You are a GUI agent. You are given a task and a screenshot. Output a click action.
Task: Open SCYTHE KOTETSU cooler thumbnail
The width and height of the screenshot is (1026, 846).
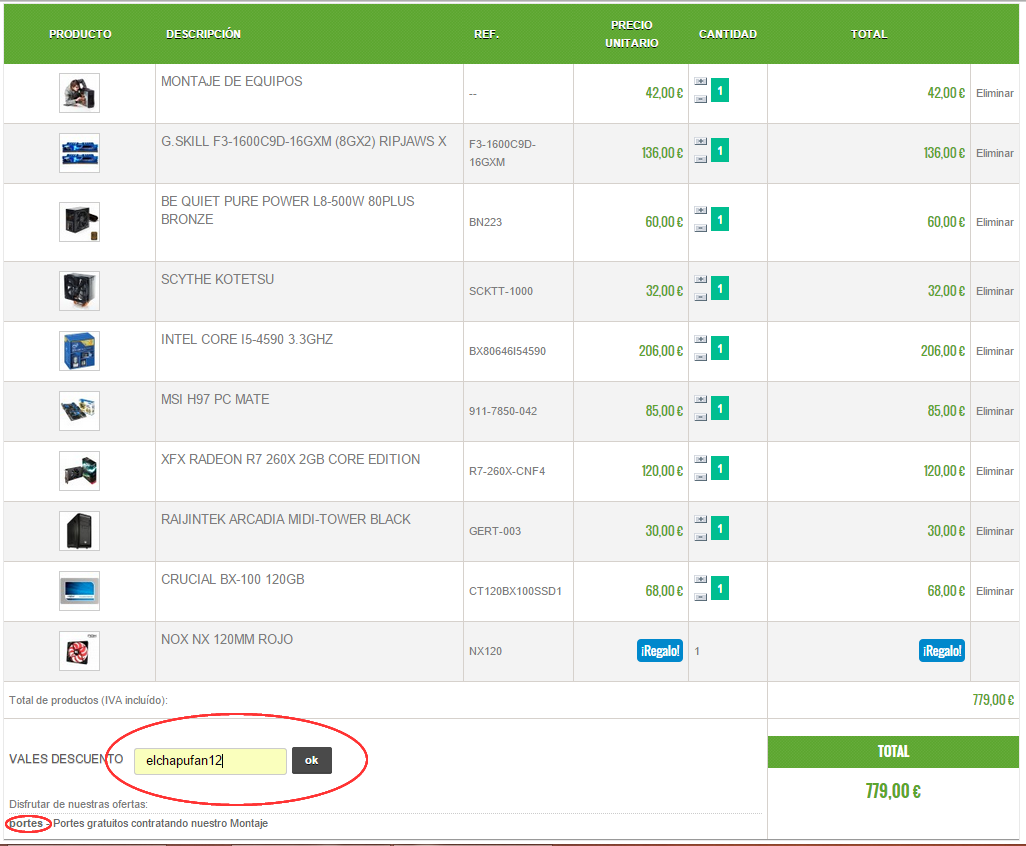79,291
